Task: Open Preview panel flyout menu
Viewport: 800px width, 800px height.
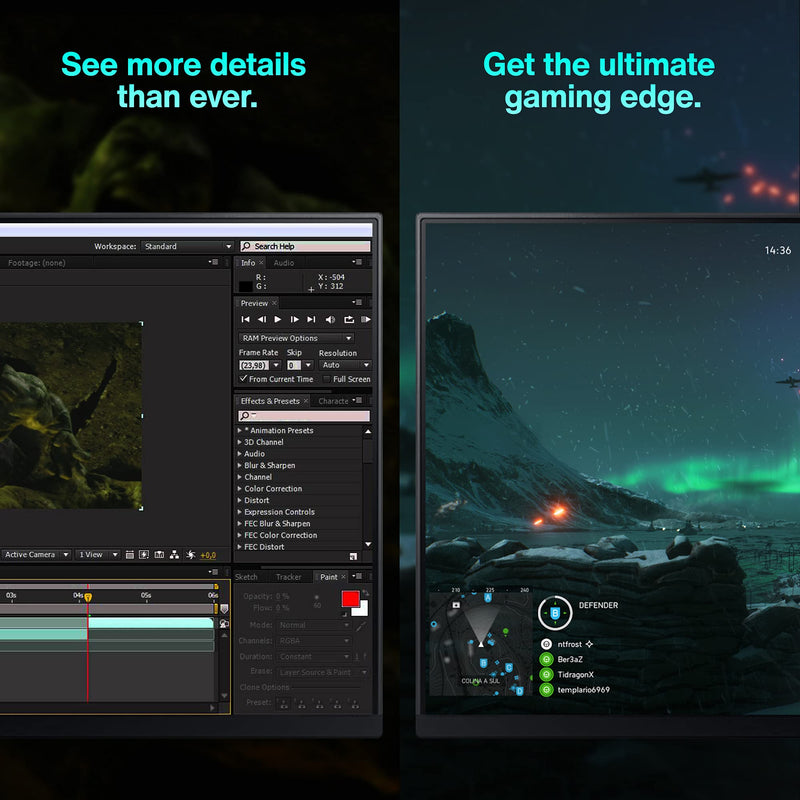Action: pyautogui.click(x=357, y=303)
